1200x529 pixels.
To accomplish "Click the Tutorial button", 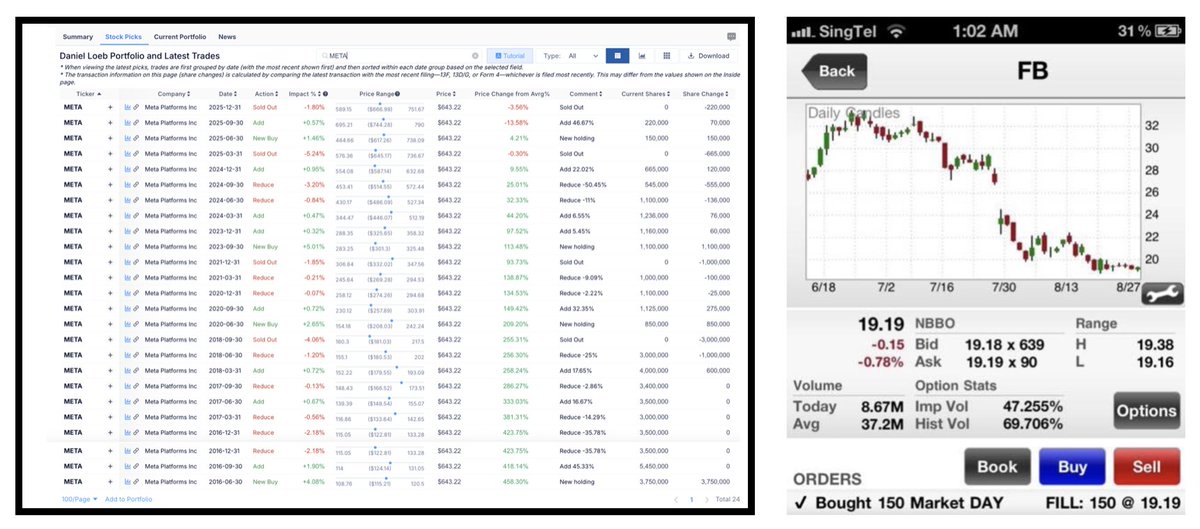I will (x=510, y=56).
